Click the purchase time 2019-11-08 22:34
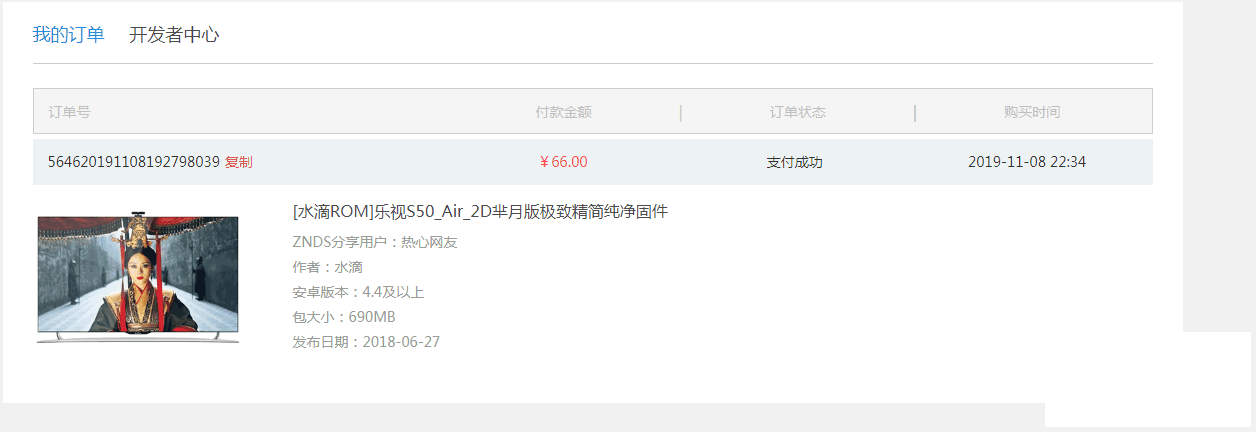This screenshot has height=432, width=1256. coord(1027,162)
